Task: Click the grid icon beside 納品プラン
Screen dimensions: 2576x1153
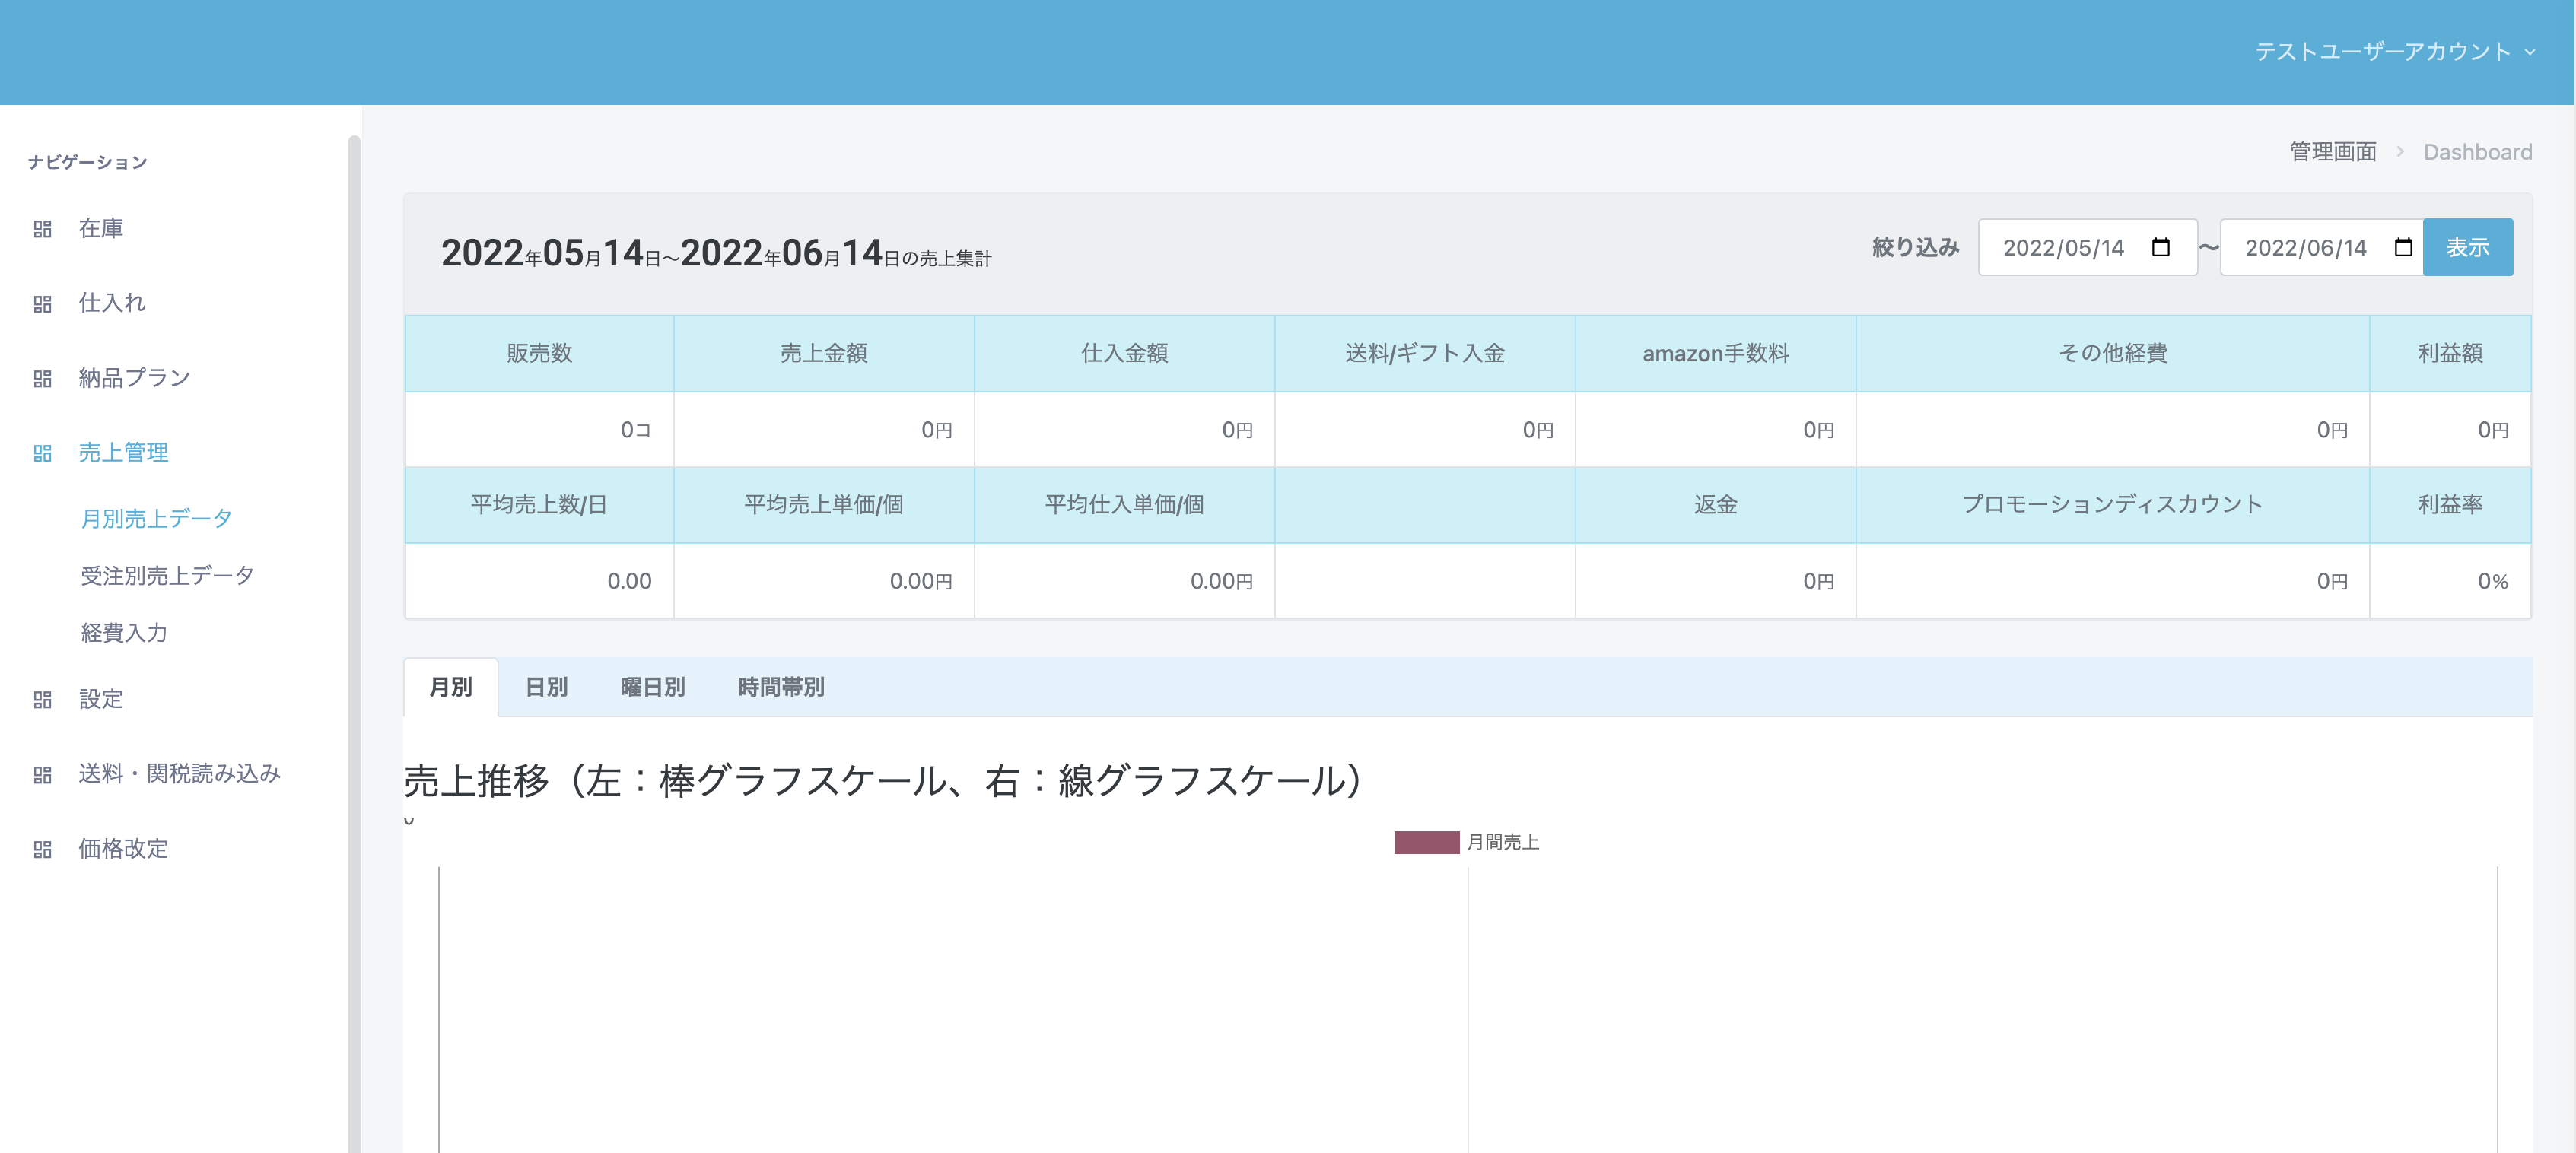Action: (x=42, y=379)
